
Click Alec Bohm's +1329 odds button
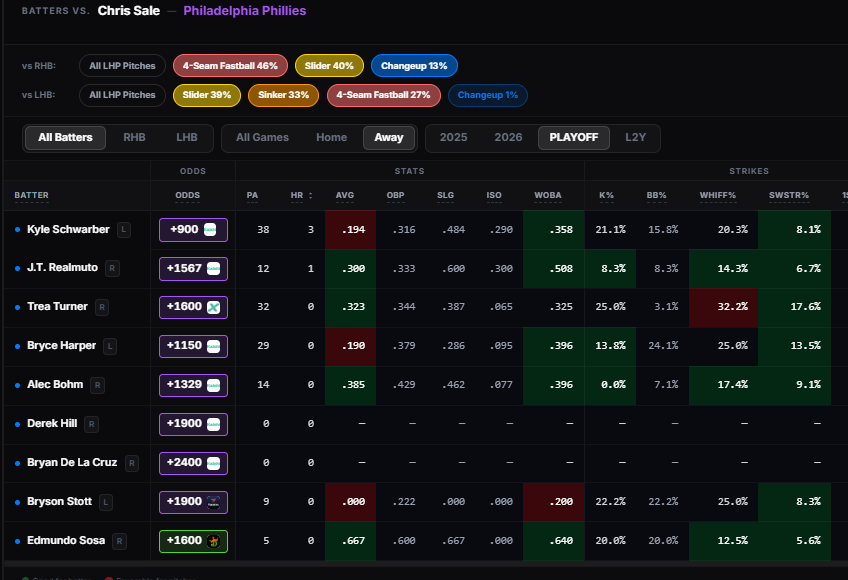[193, 385]
